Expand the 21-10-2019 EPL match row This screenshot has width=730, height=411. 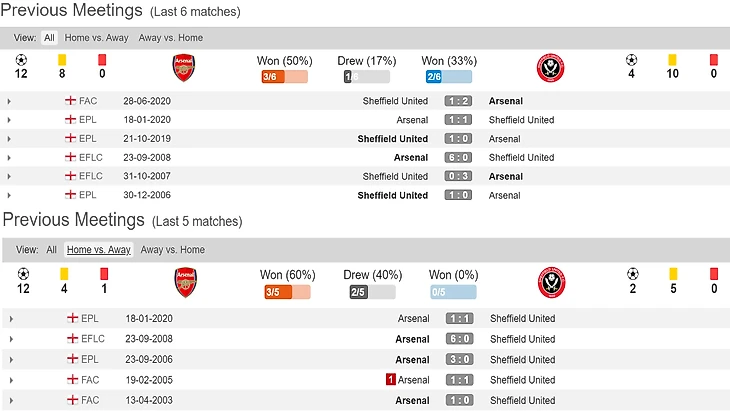pos(9,139)
